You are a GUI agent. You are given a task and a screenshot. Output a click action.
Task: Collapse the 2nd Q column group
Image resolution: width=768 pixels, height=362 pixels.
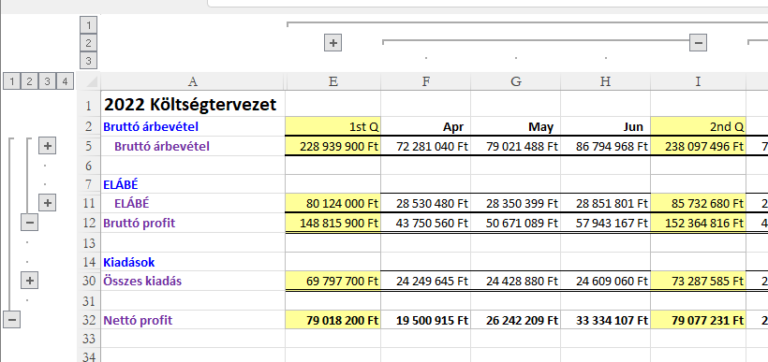[698, 43]
